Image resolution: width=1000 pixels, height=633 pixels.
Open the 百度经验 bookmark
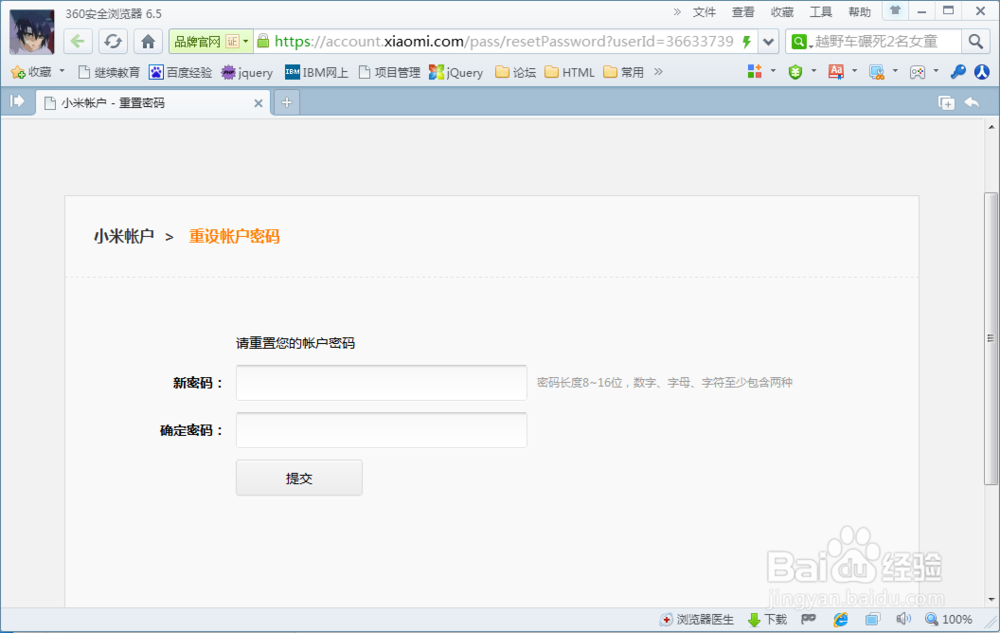point(180,72)
